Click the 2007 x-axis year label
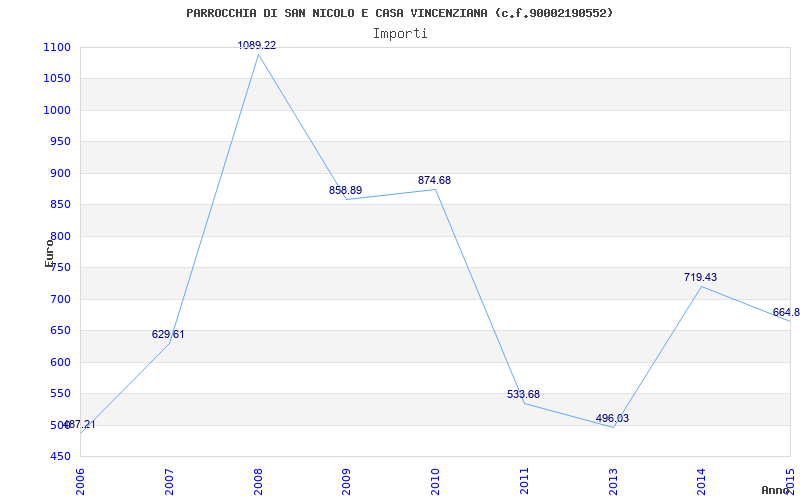Viewport: 800px width, 500px height. (169, 482)
